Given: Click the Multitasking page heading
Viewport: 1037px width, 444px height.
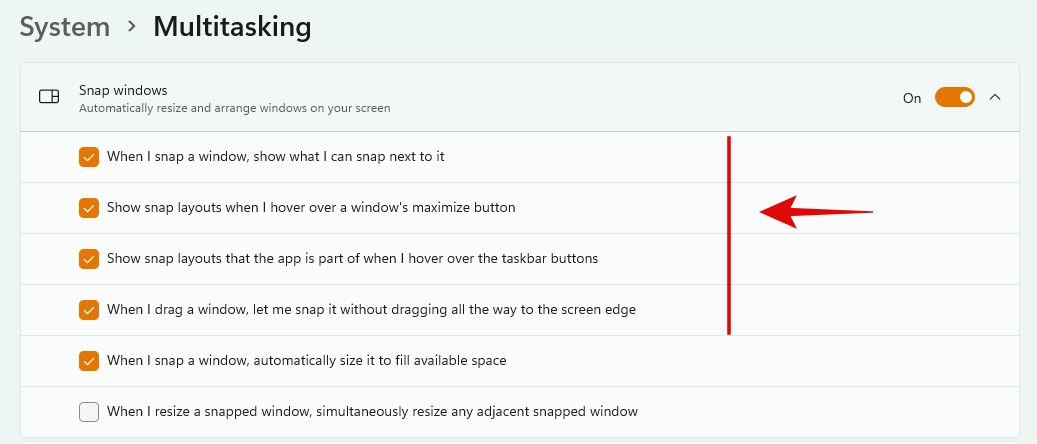Looking at the screenshot, I should [x=232, y=27].
